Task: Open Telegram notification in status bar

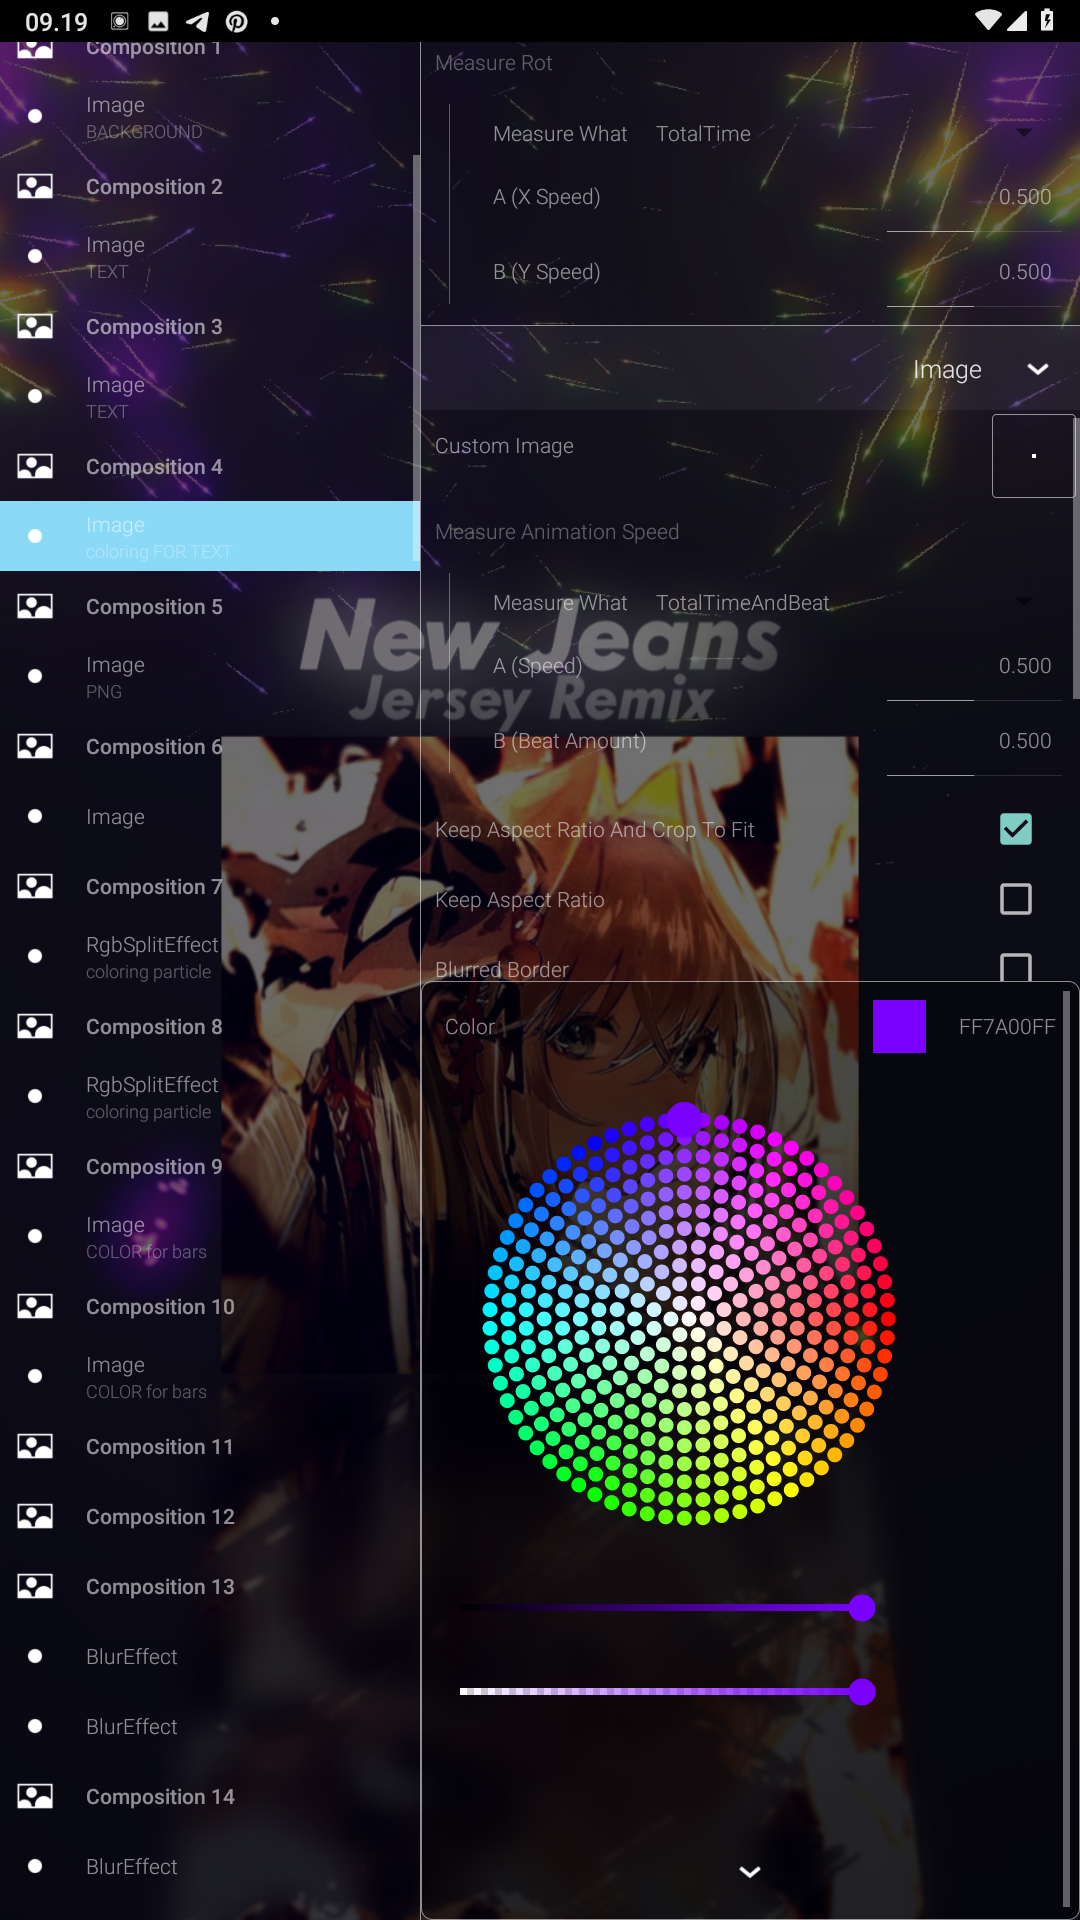Action: coord(198,21)
